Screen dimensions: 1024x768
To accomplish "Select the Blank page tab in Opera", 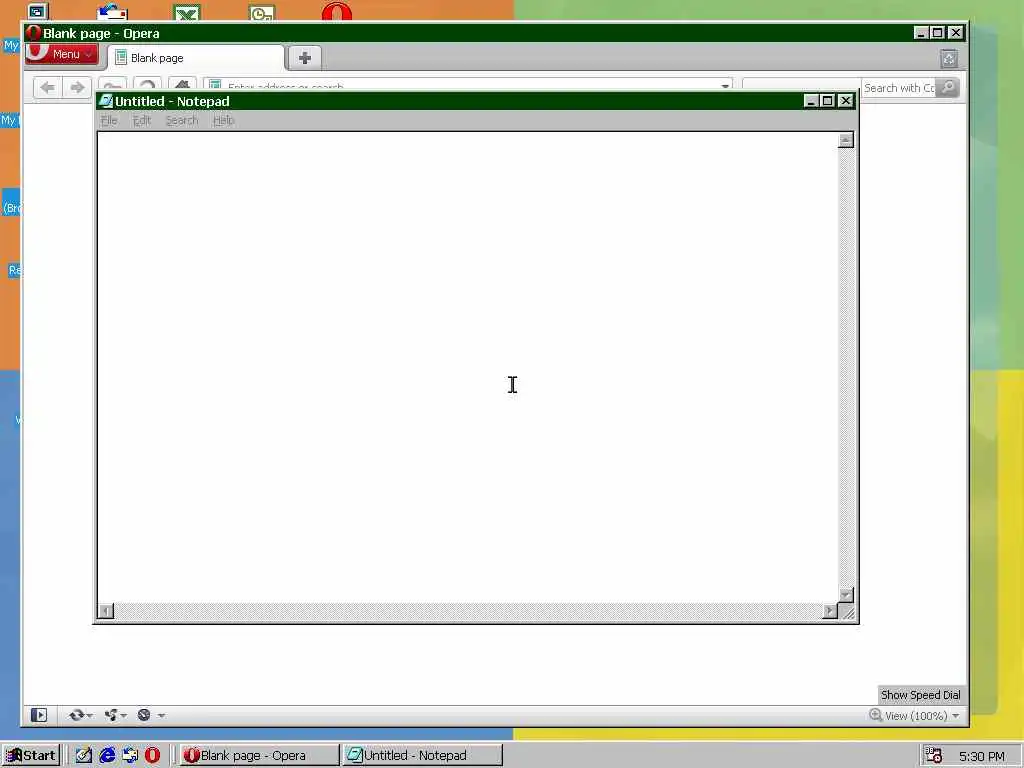I will (x=196, y=58).
